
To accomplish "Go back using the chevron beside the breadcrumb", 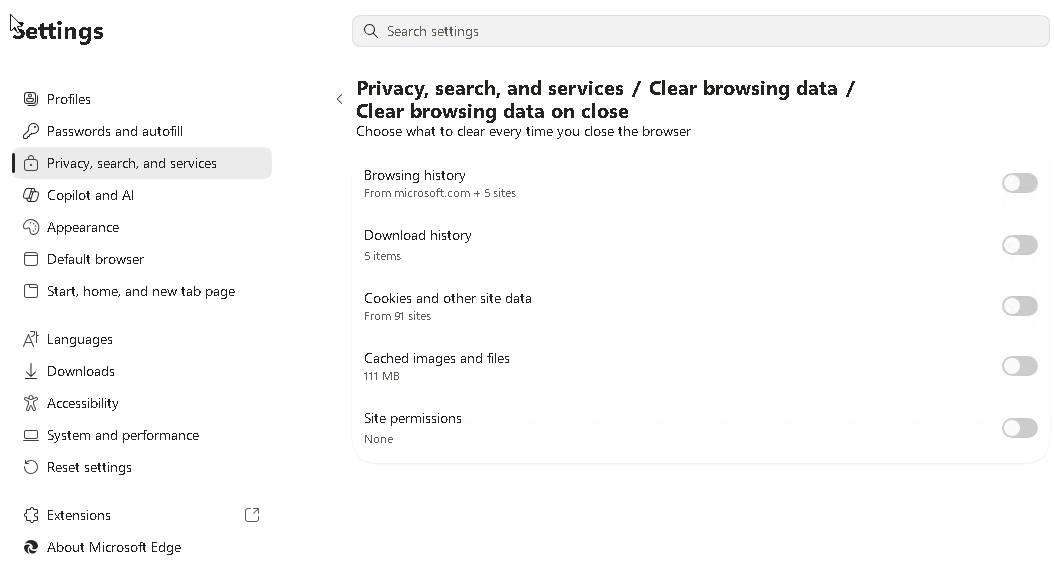I will click(339, 99).
